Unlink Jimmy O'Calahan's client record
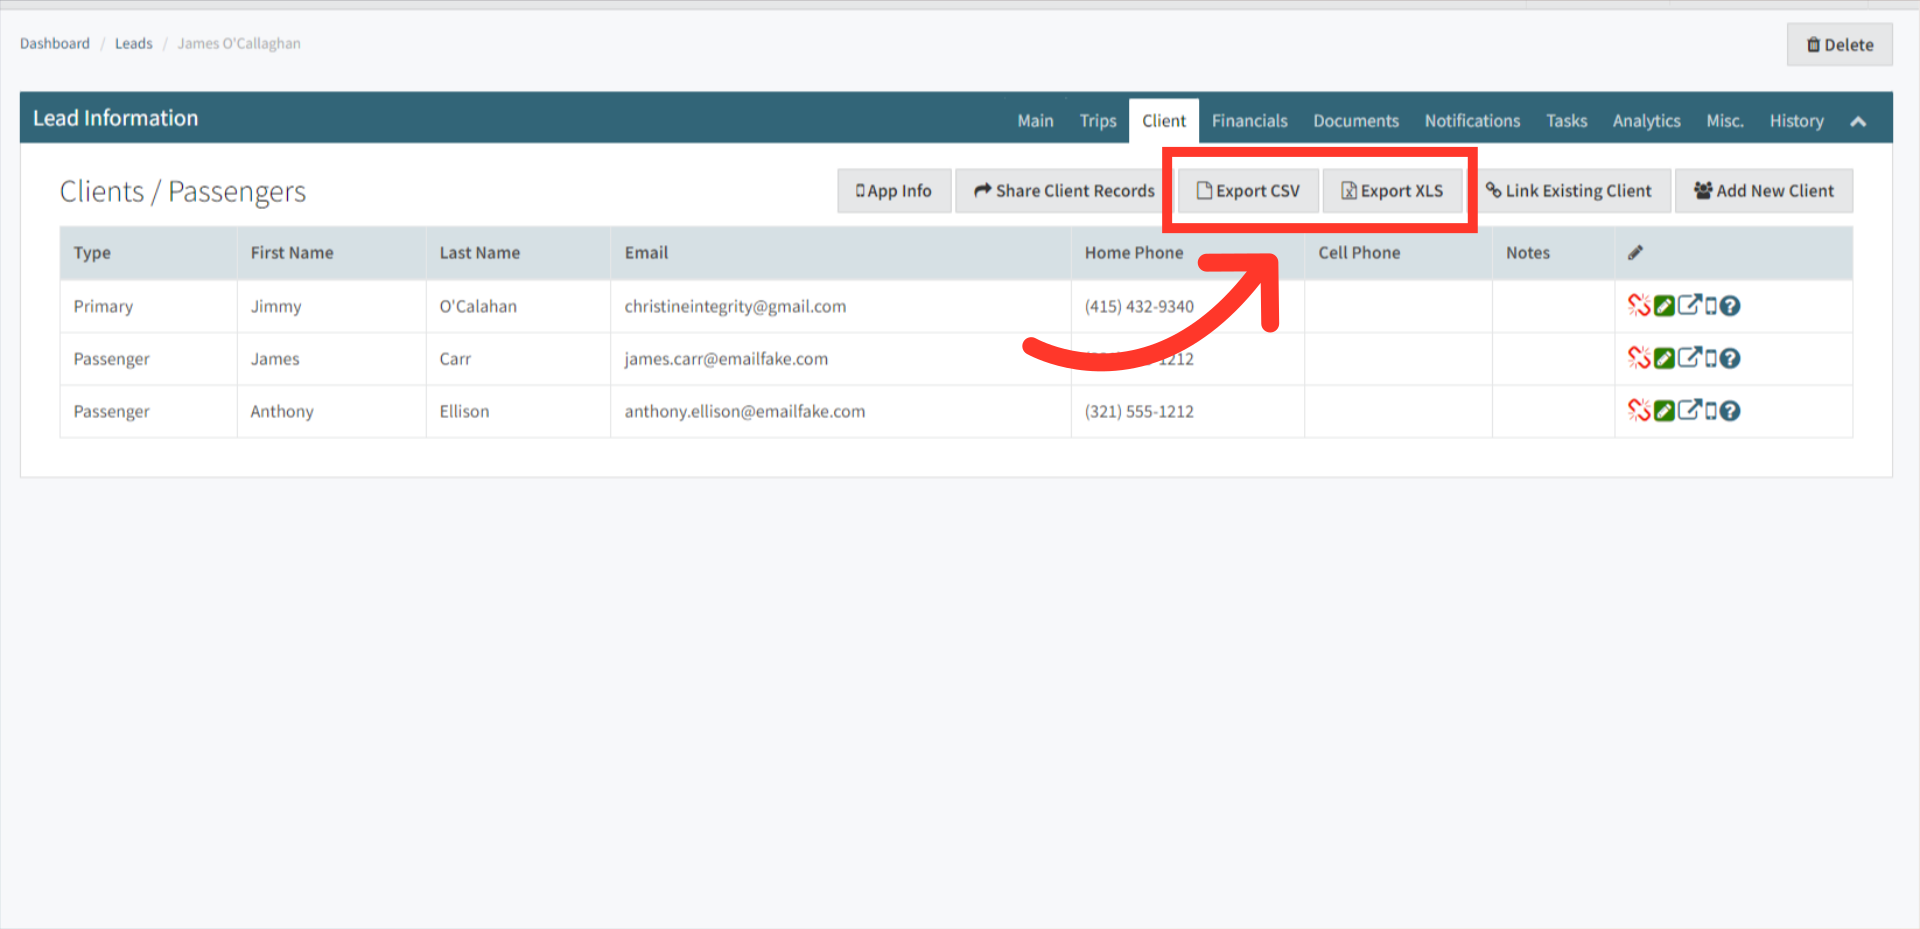The width and height of the screenshot is (1920, 929). (x=1639, y=306)
